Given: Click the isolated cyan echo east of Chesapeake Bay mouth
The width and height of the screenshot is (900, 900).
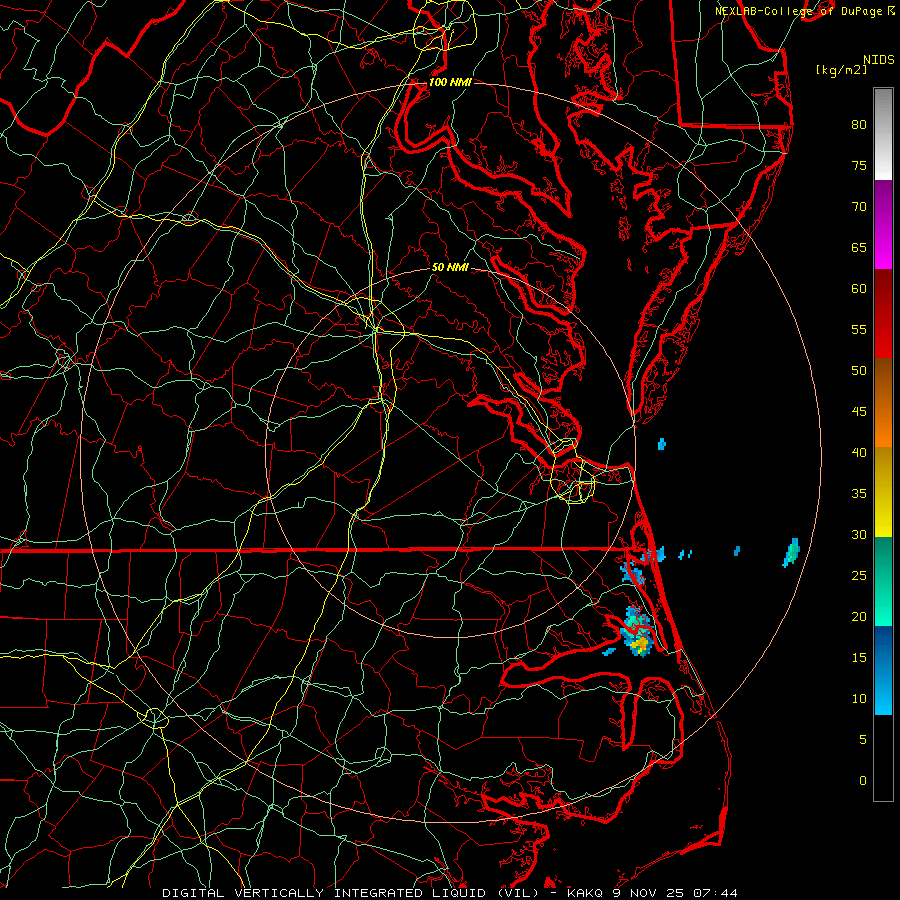Looking at the screenshot, I should tap(662, 444).
